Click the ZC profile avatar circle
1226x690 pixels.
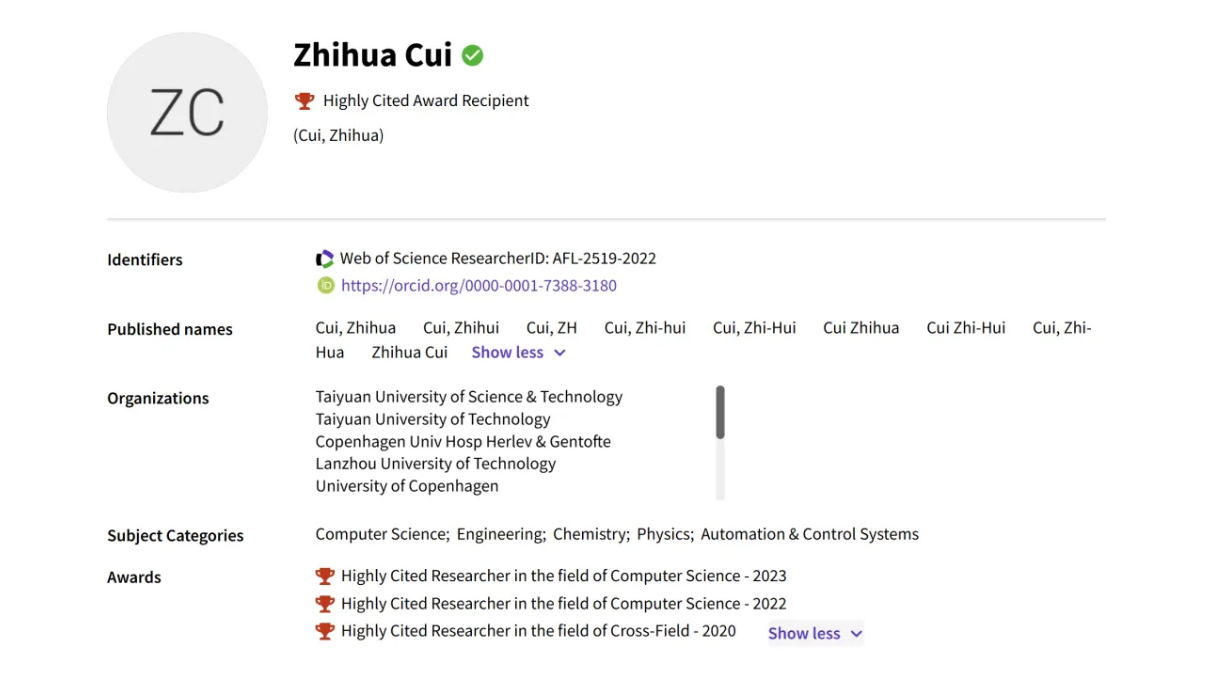click(187, 112)
